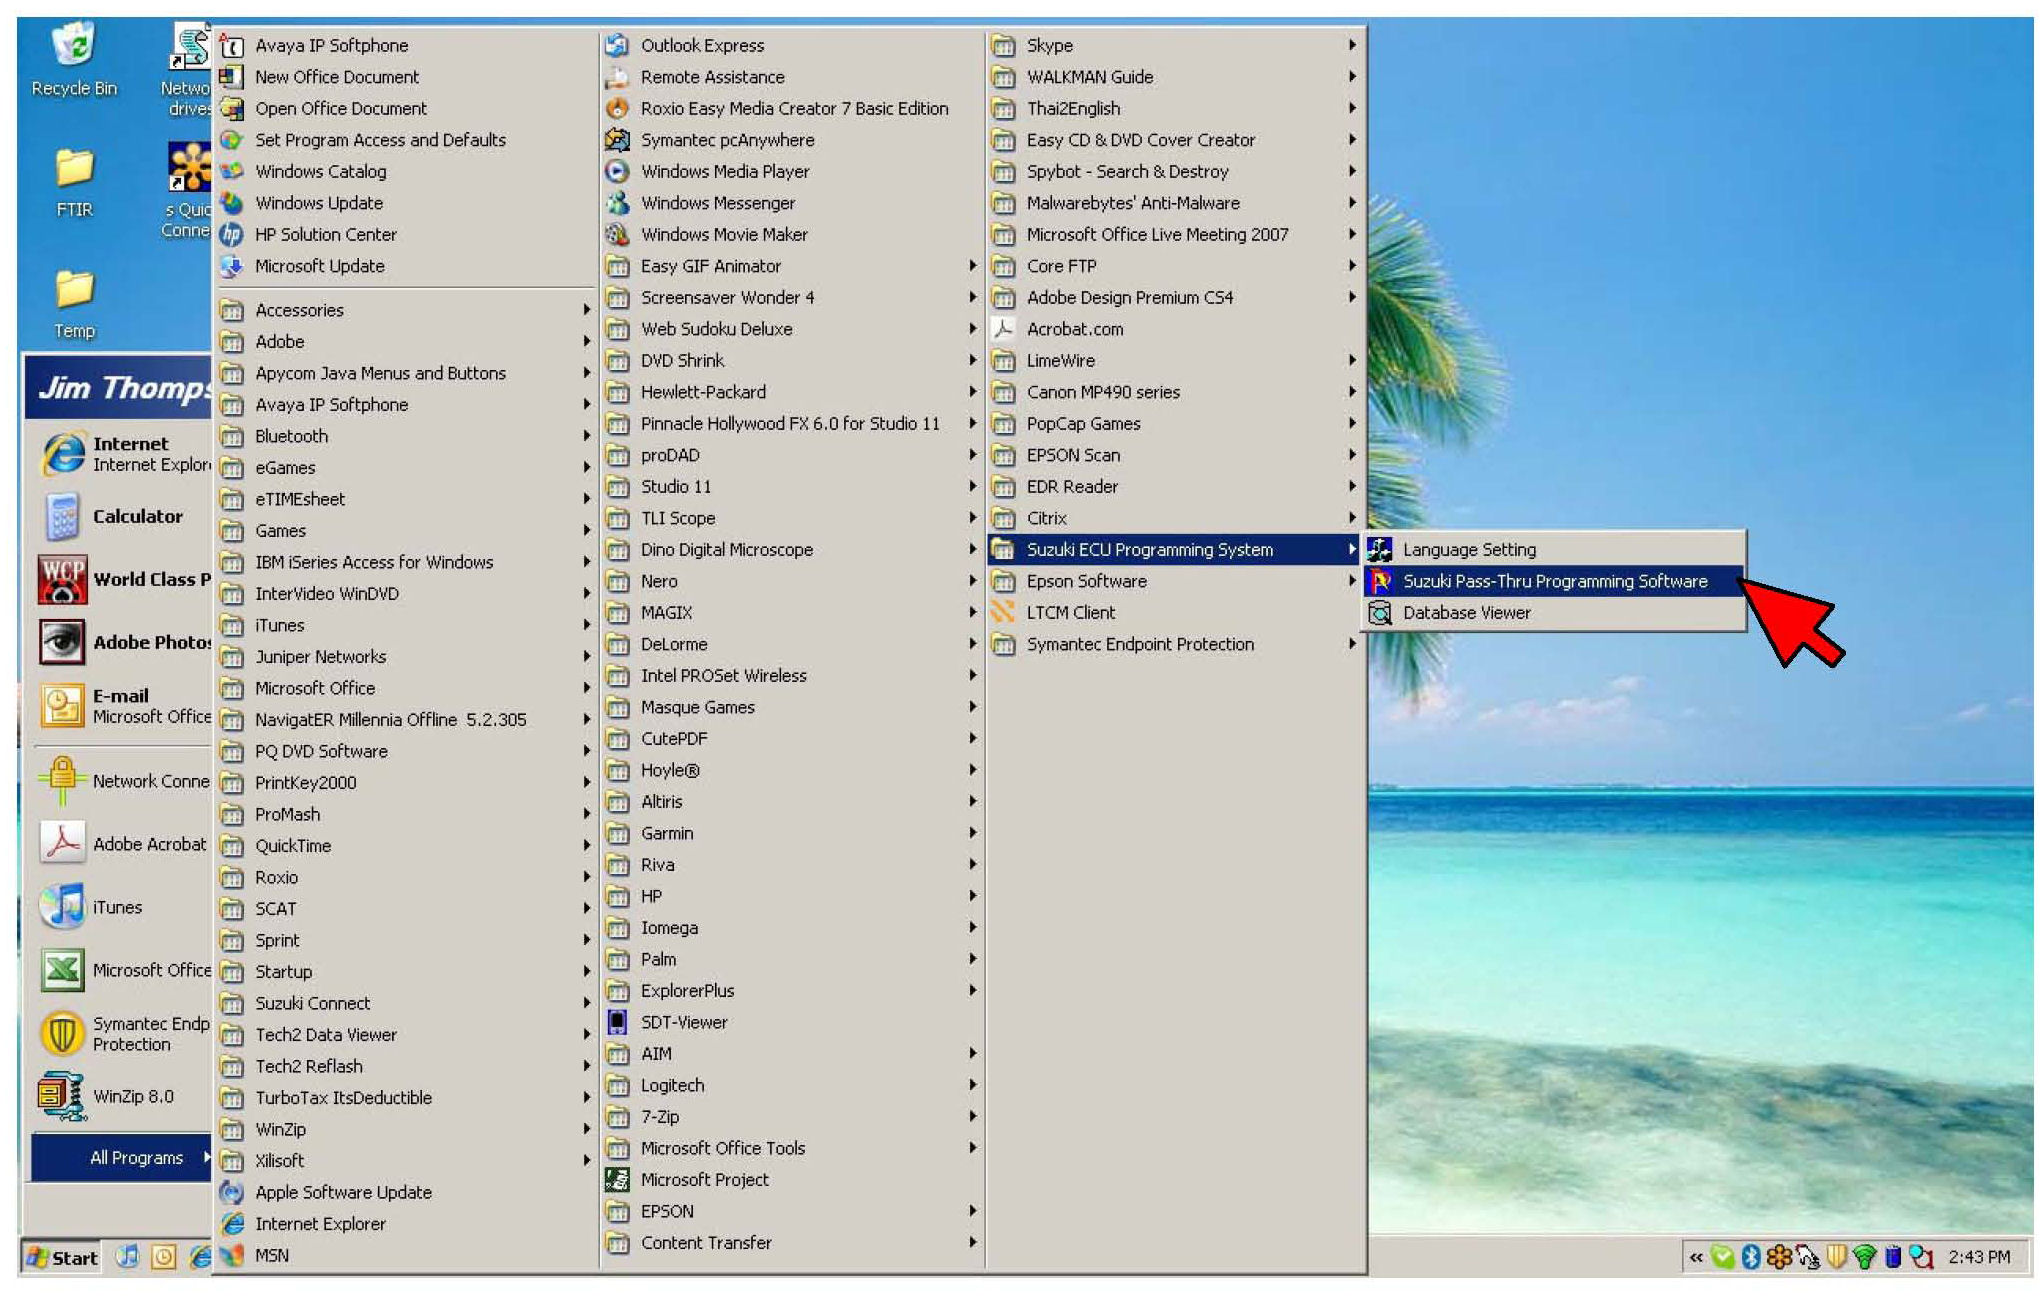The height and width of the screenshot is (1301, 2042).
Task: Select Pinnacle Hollywood FX 6.0 folder
Action: click(x=792, y=423)
